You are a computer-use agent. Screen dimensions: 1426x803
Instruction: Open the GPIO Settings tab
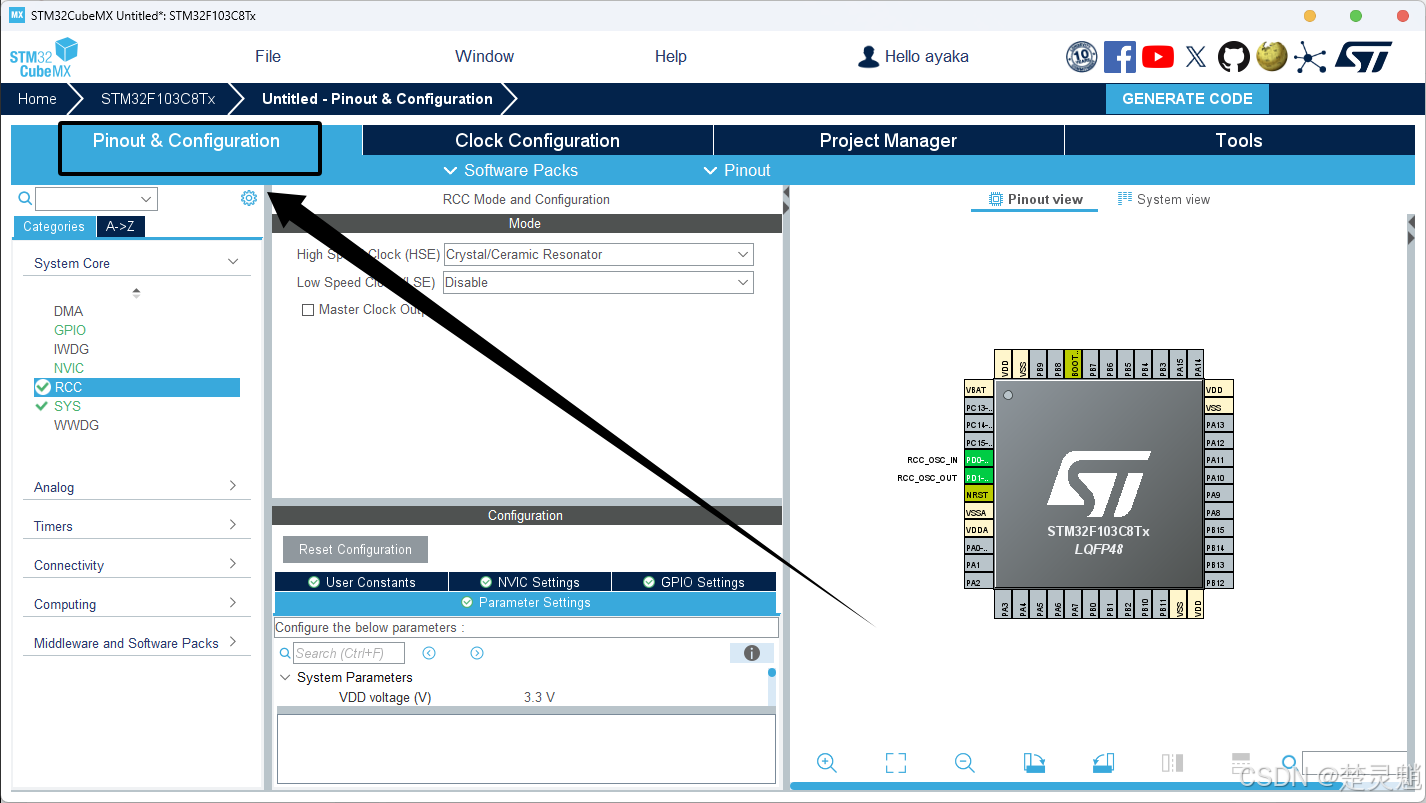694,582
